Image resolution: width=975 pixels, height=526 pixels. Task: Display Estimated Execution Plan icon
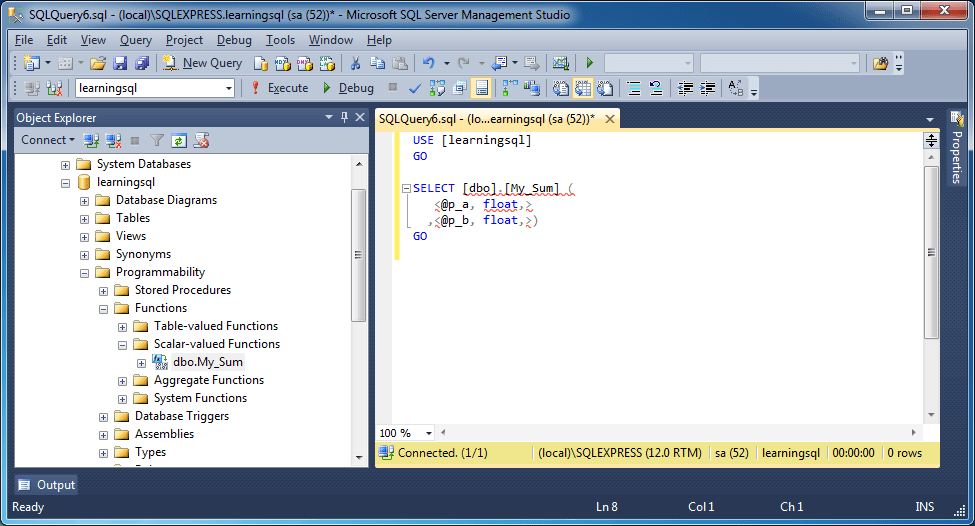pos(437,88)
